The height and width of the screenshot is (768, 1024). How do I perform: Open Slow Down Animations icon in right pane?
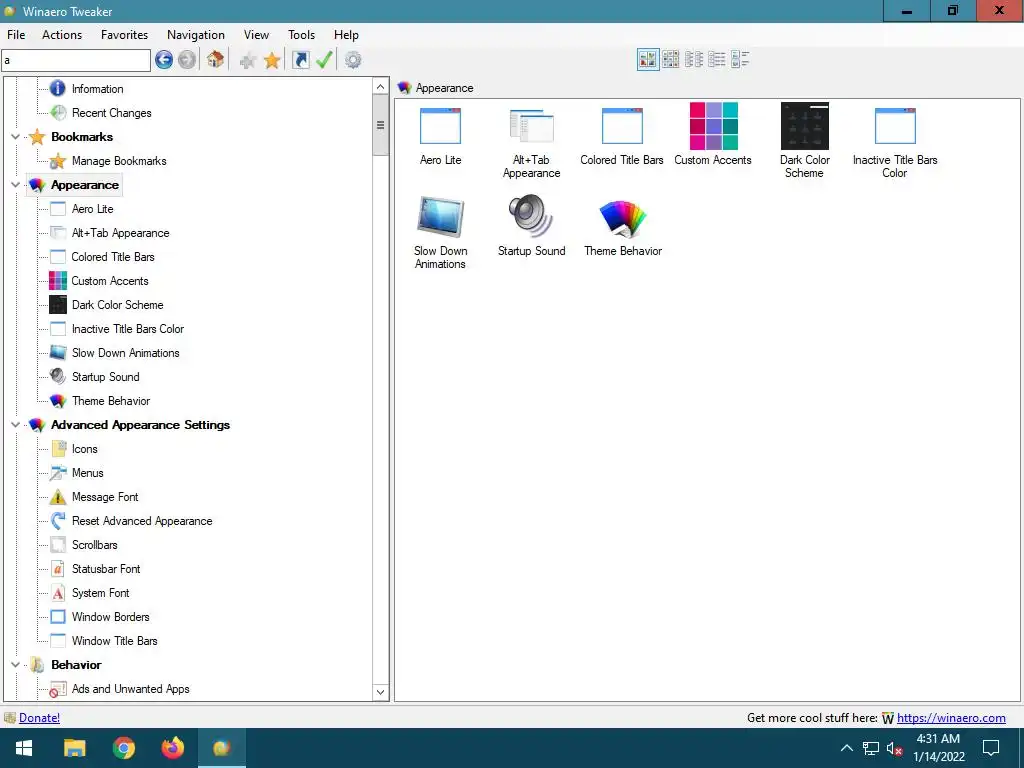point(441,216)
